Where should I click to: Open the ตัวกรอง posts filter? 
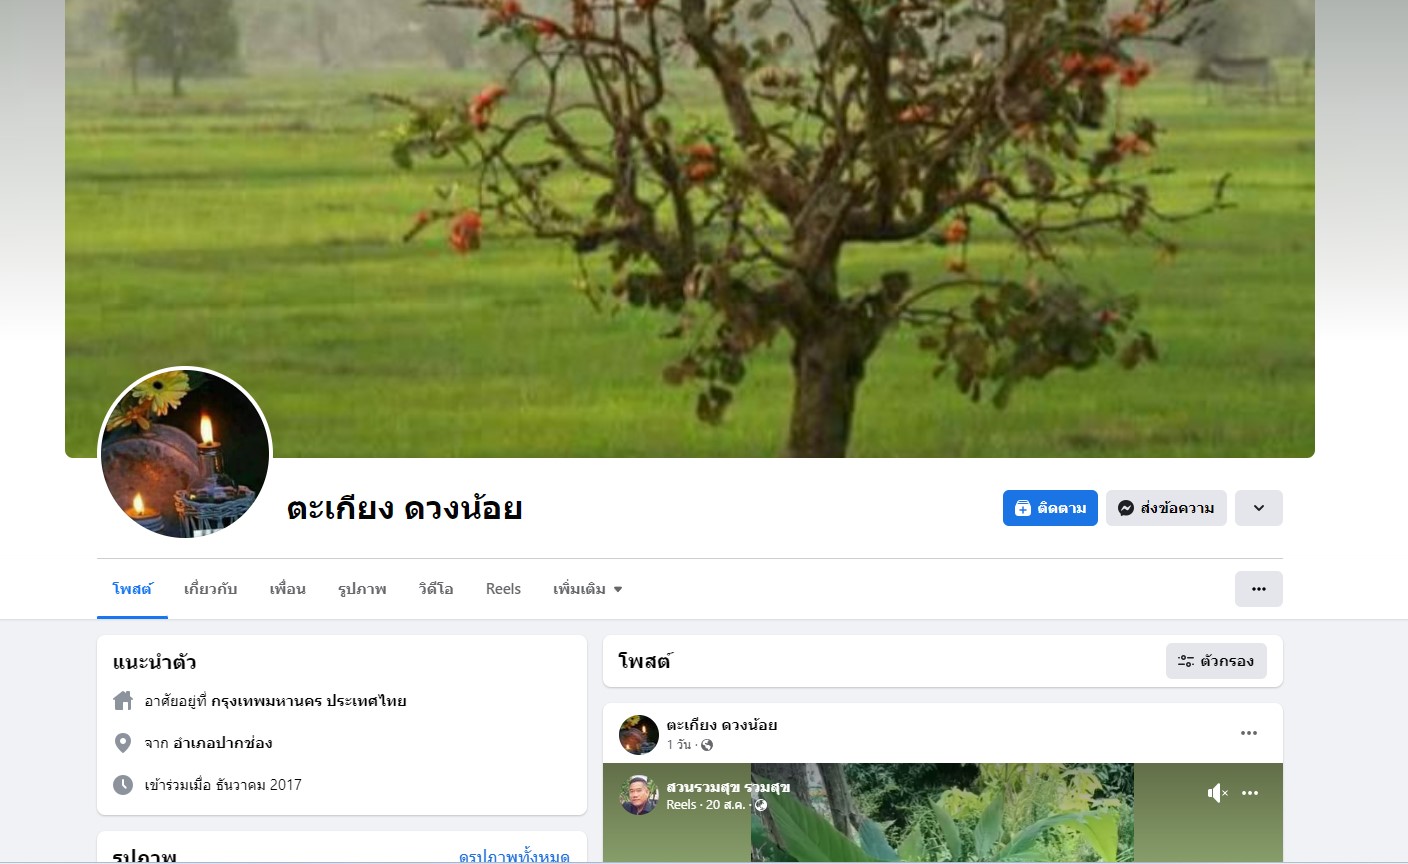coord(1216,661)
